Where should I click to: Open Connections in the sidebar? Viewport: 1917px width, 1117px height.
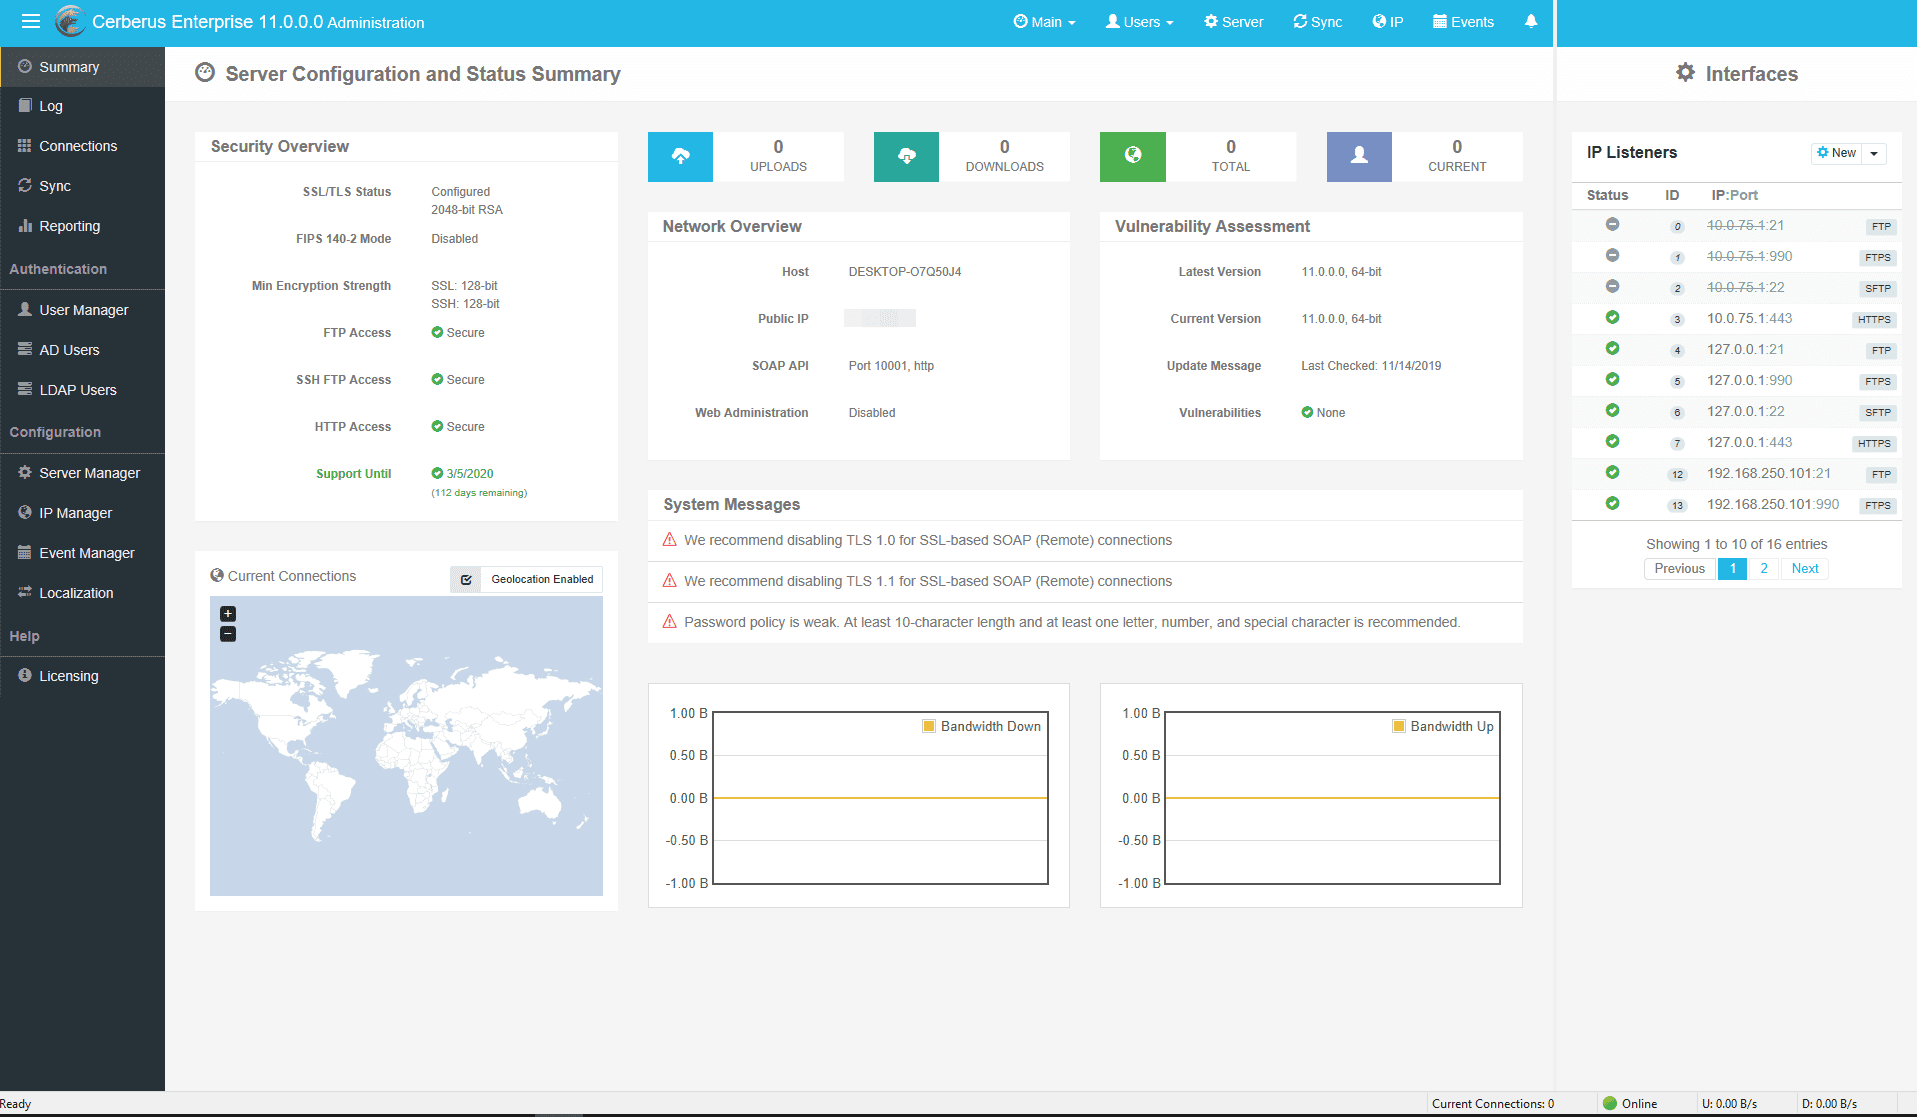(x=82, y=146)
